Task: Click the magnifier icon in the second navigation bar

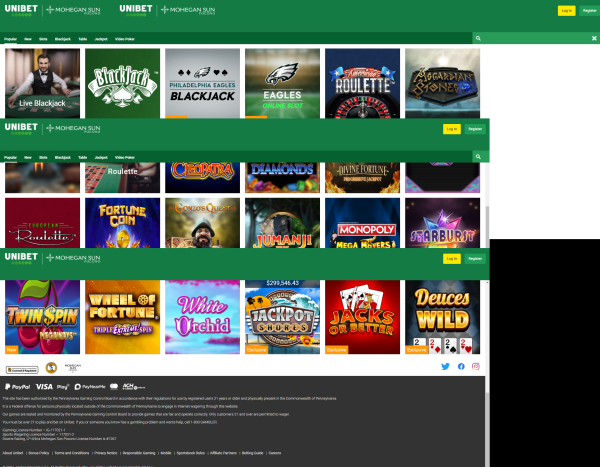Action: click(x=478, y=157)
